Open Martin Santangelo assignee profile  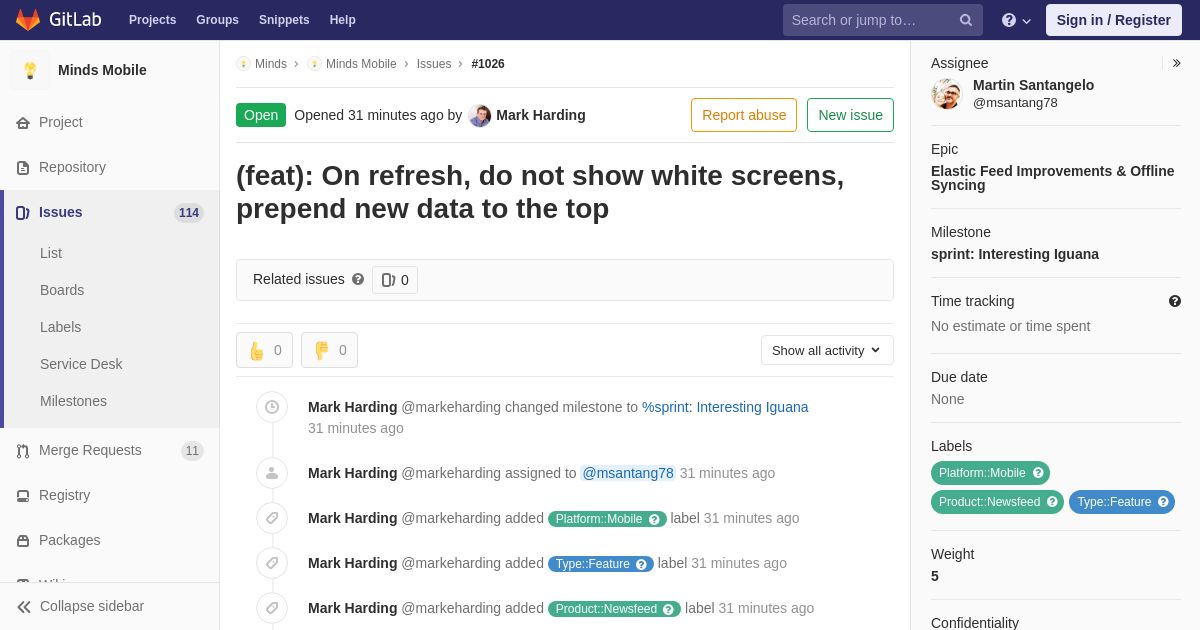[x=1033, y=85]
